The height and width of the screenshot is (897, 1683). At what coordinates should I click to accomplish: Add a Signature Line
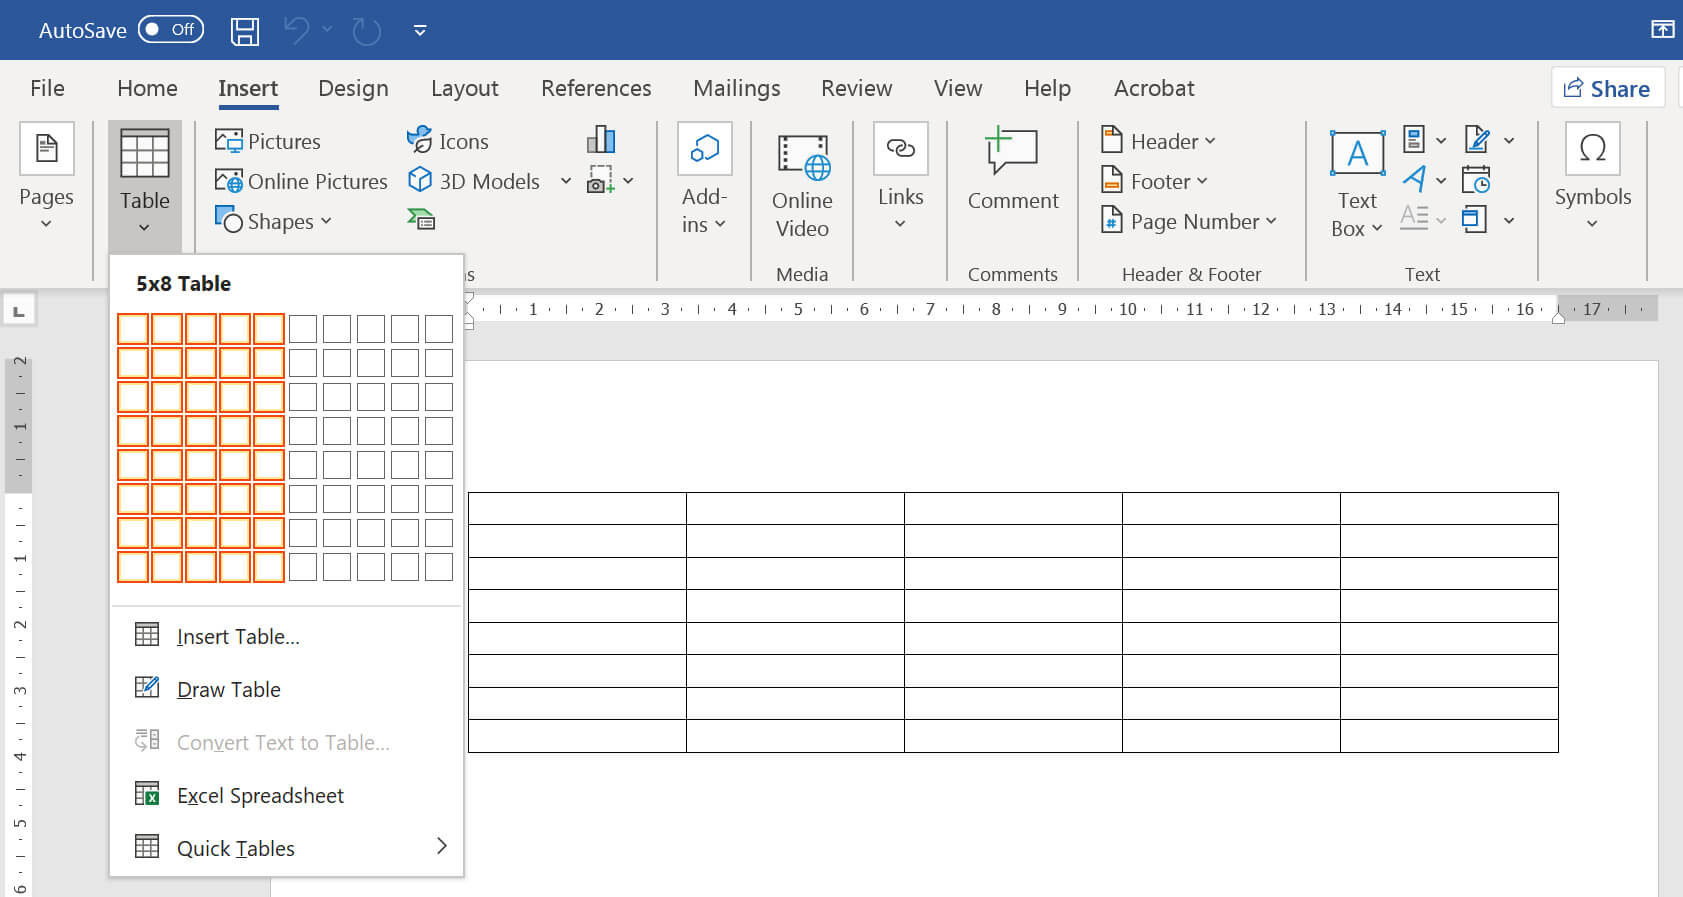(x=1477, y=139)
